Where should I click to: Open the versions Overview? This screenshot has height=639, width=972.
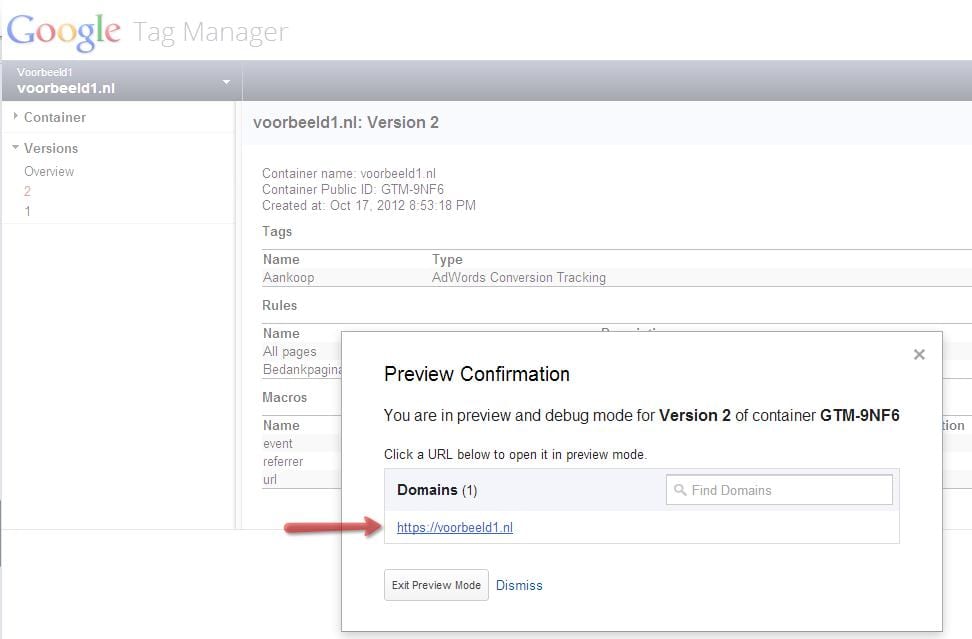click(x=49, y=172)
